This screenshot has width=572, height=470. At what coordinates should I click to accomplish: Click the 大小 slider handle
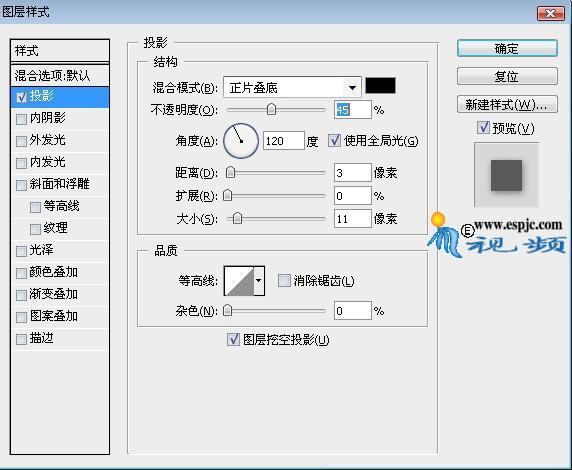(x=237, y=218)
